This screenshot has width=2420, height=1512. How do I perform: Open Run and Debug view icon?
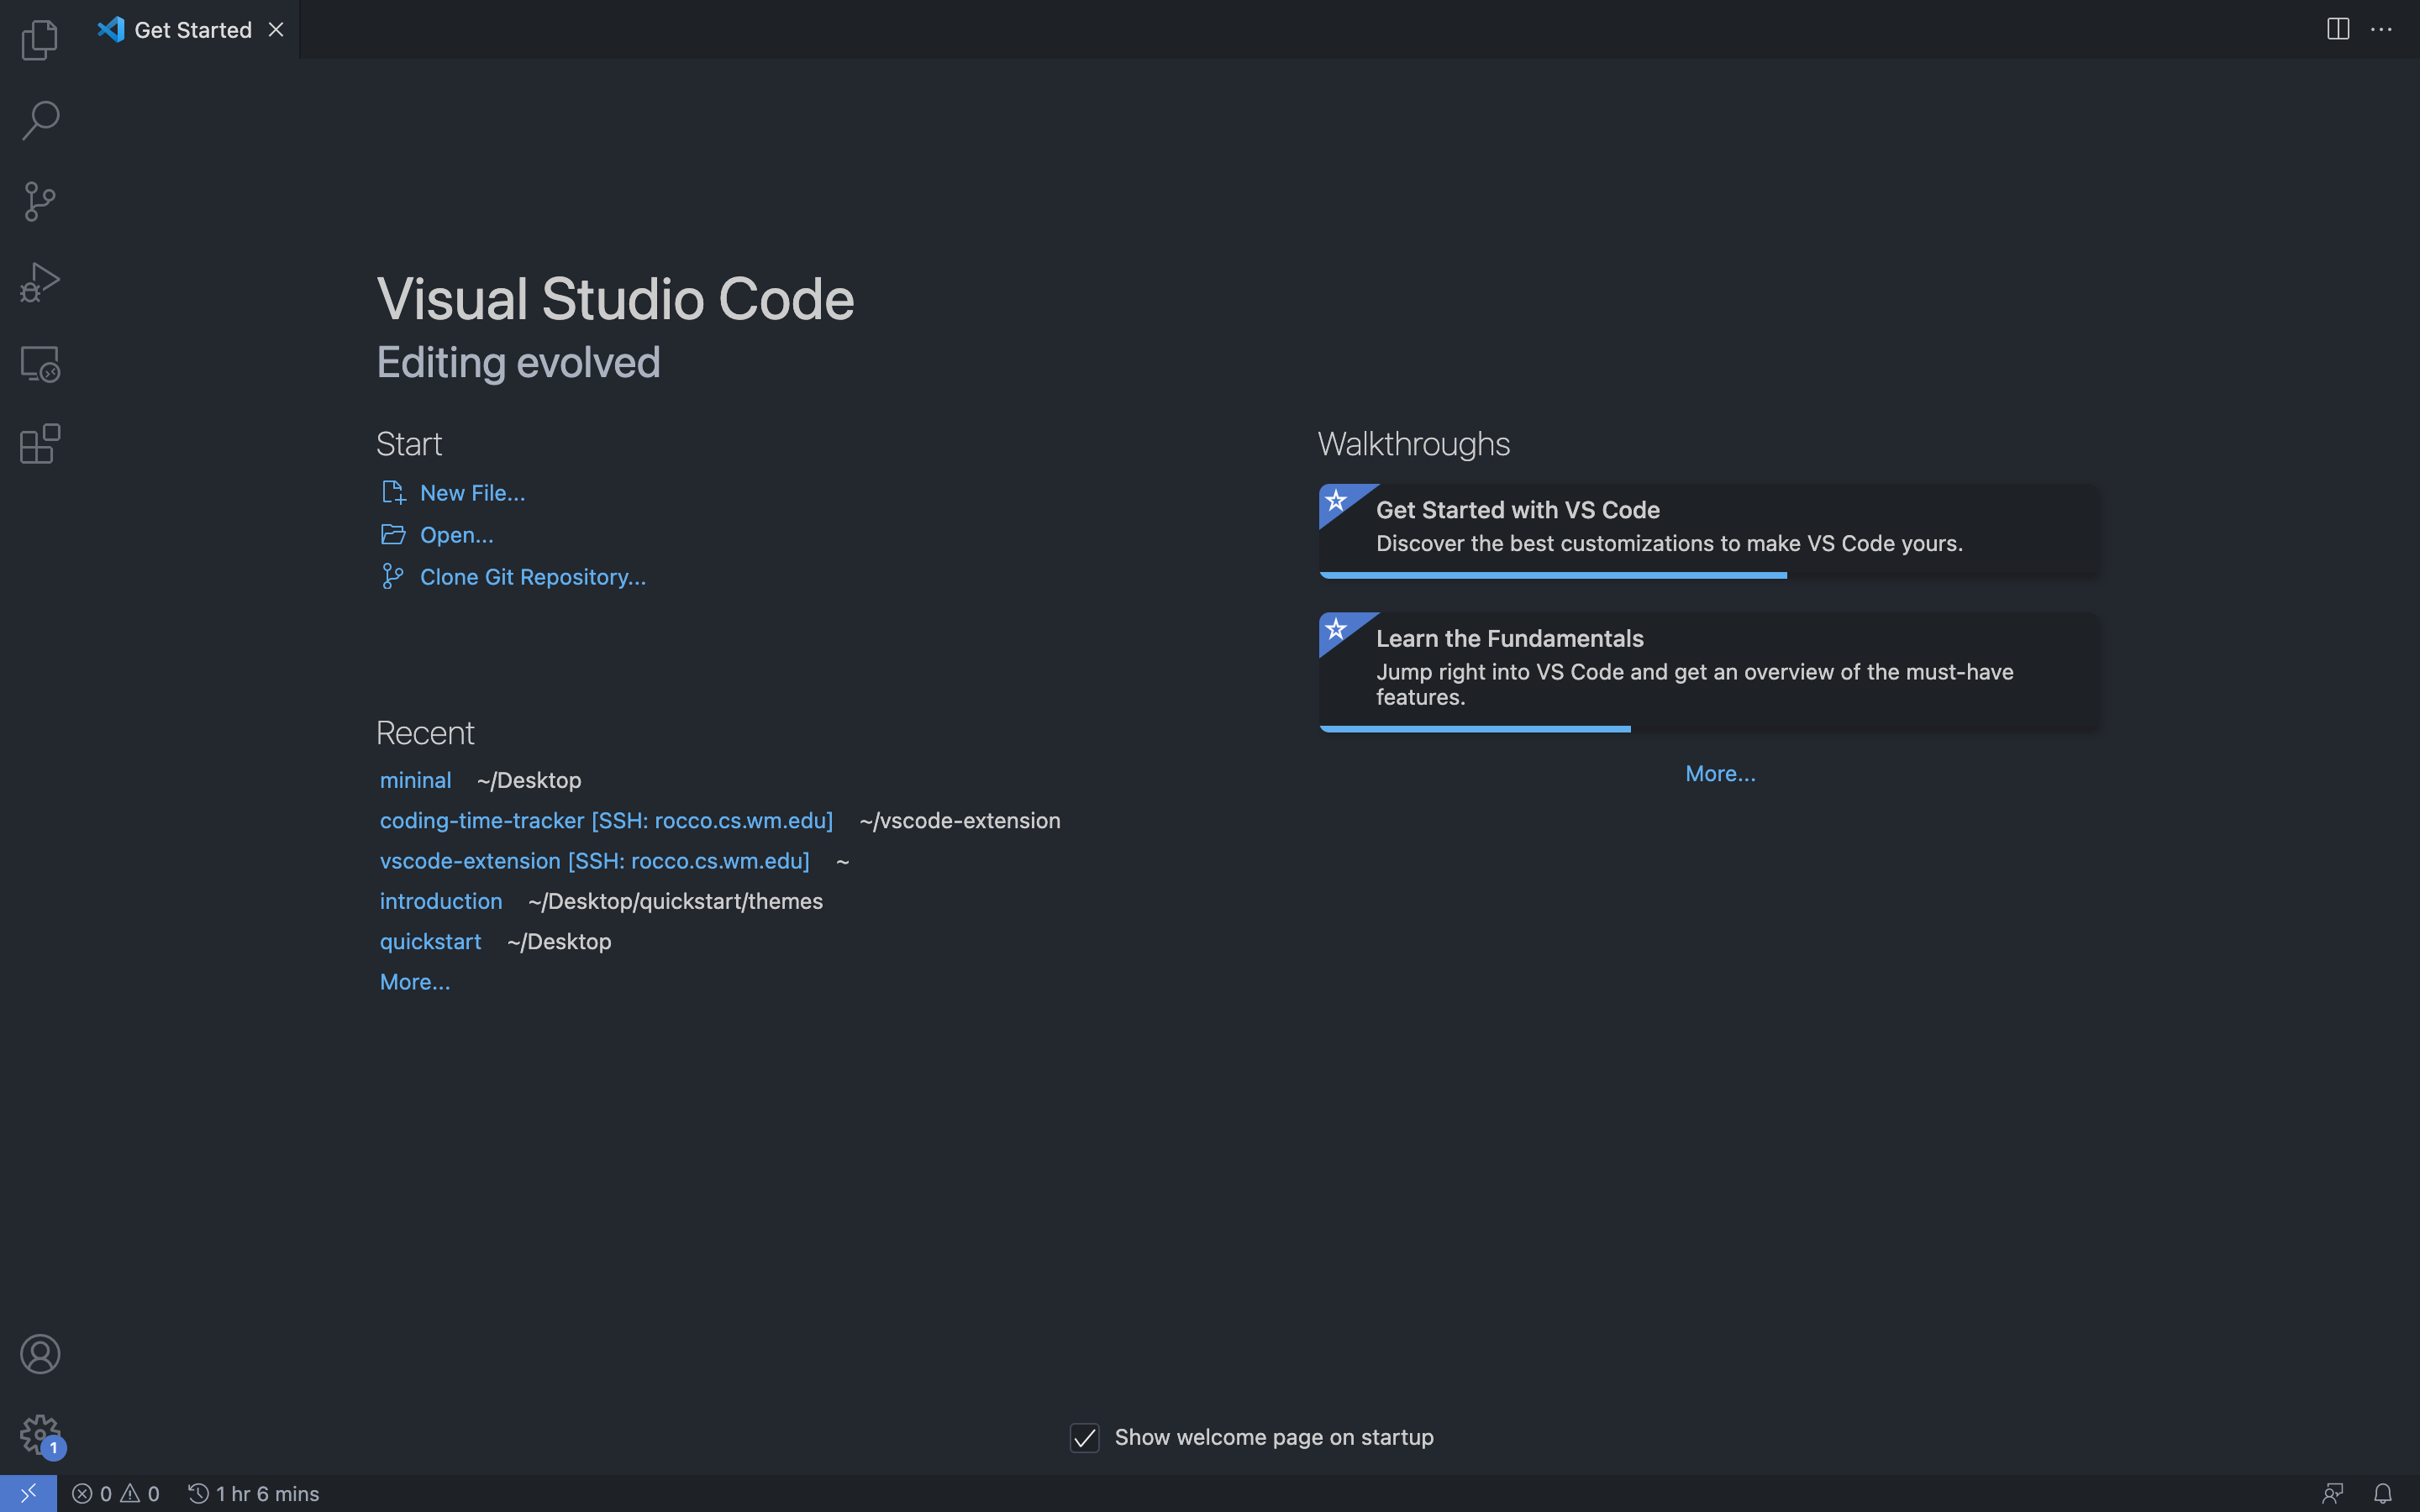40,282
